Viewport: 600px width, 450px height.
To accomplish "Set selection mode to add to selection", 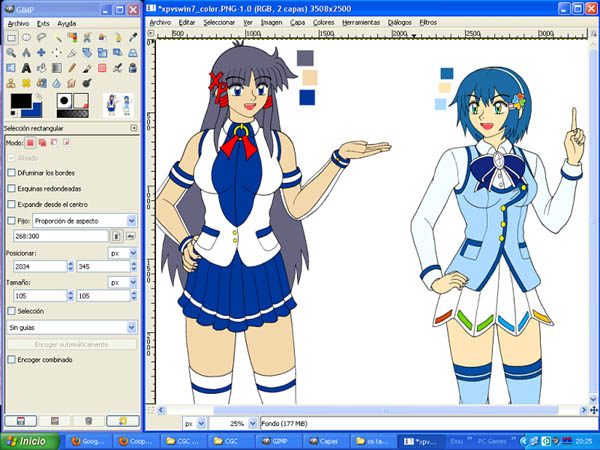I will [42, 143].
